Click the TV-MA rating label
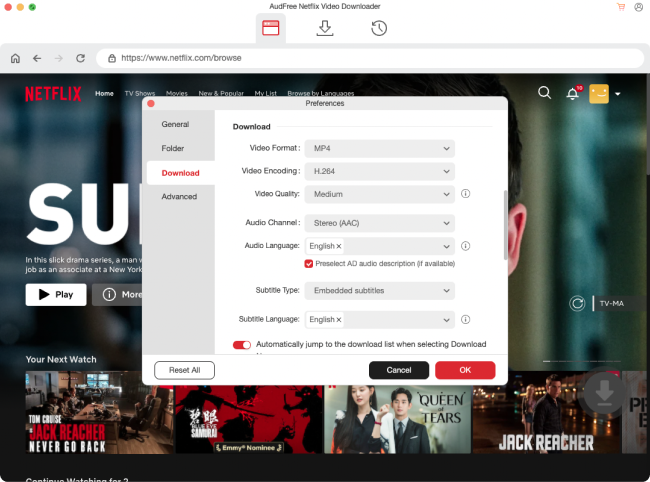This screenshot has width=650, height=482. [x=612, y=303]
